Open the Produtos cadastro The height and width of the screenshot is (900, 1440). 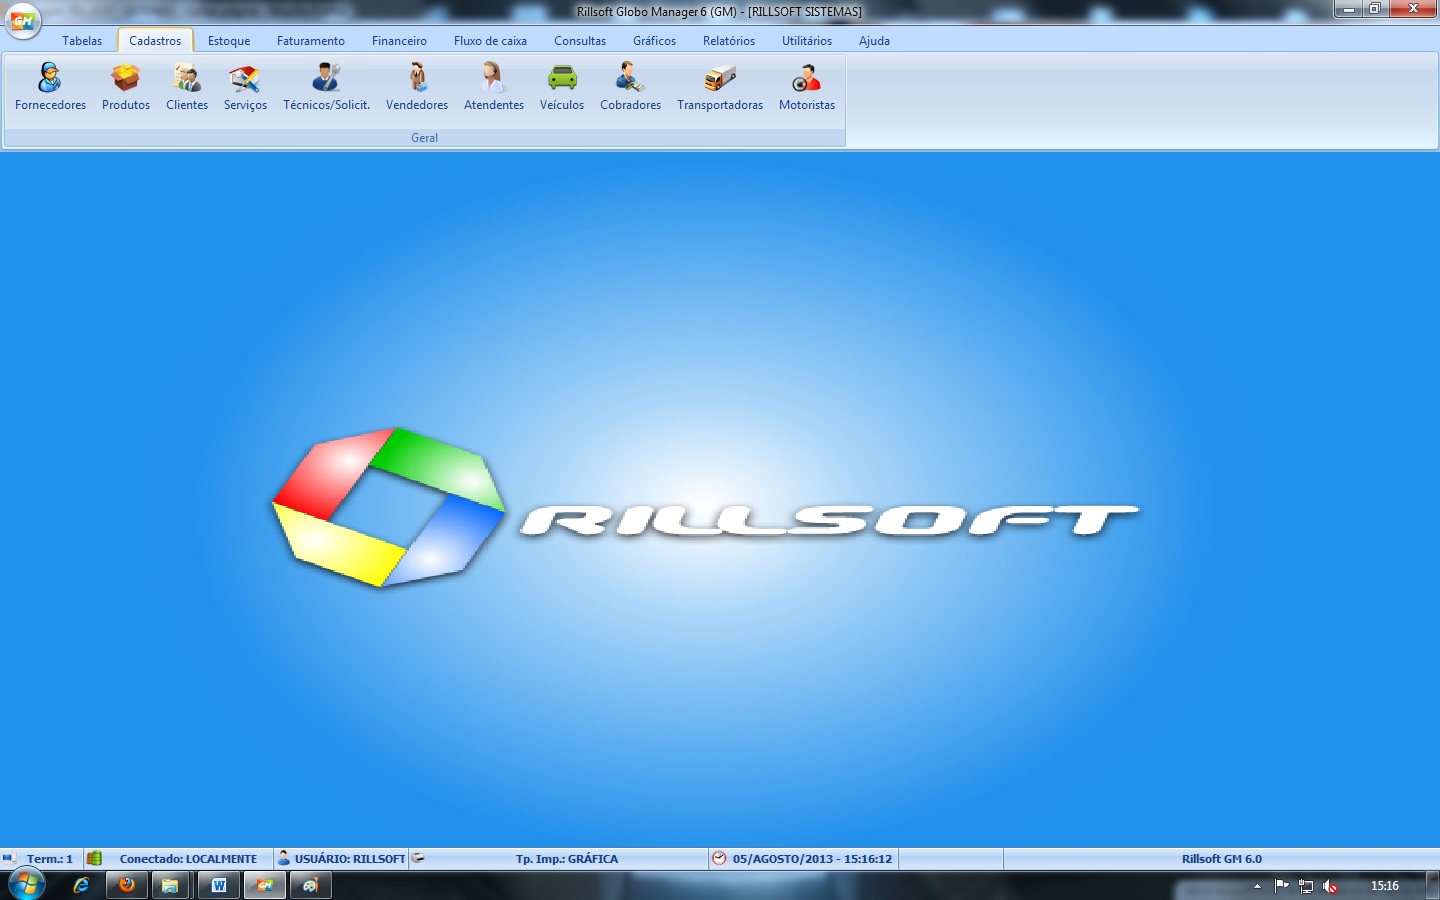tap(125, 85)
